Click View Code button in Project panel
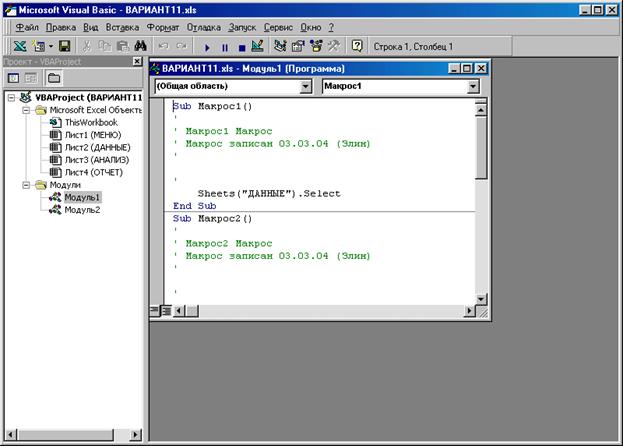The image size is (623, 446). click(13, 78)
